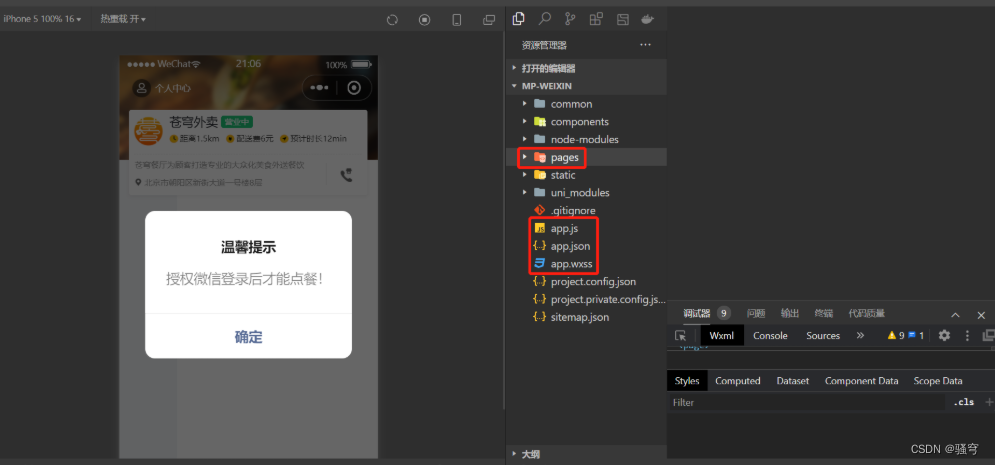Screen dimensions: 995x465
Task: Open the extensions blocks icon
Action: coord(596,19)
